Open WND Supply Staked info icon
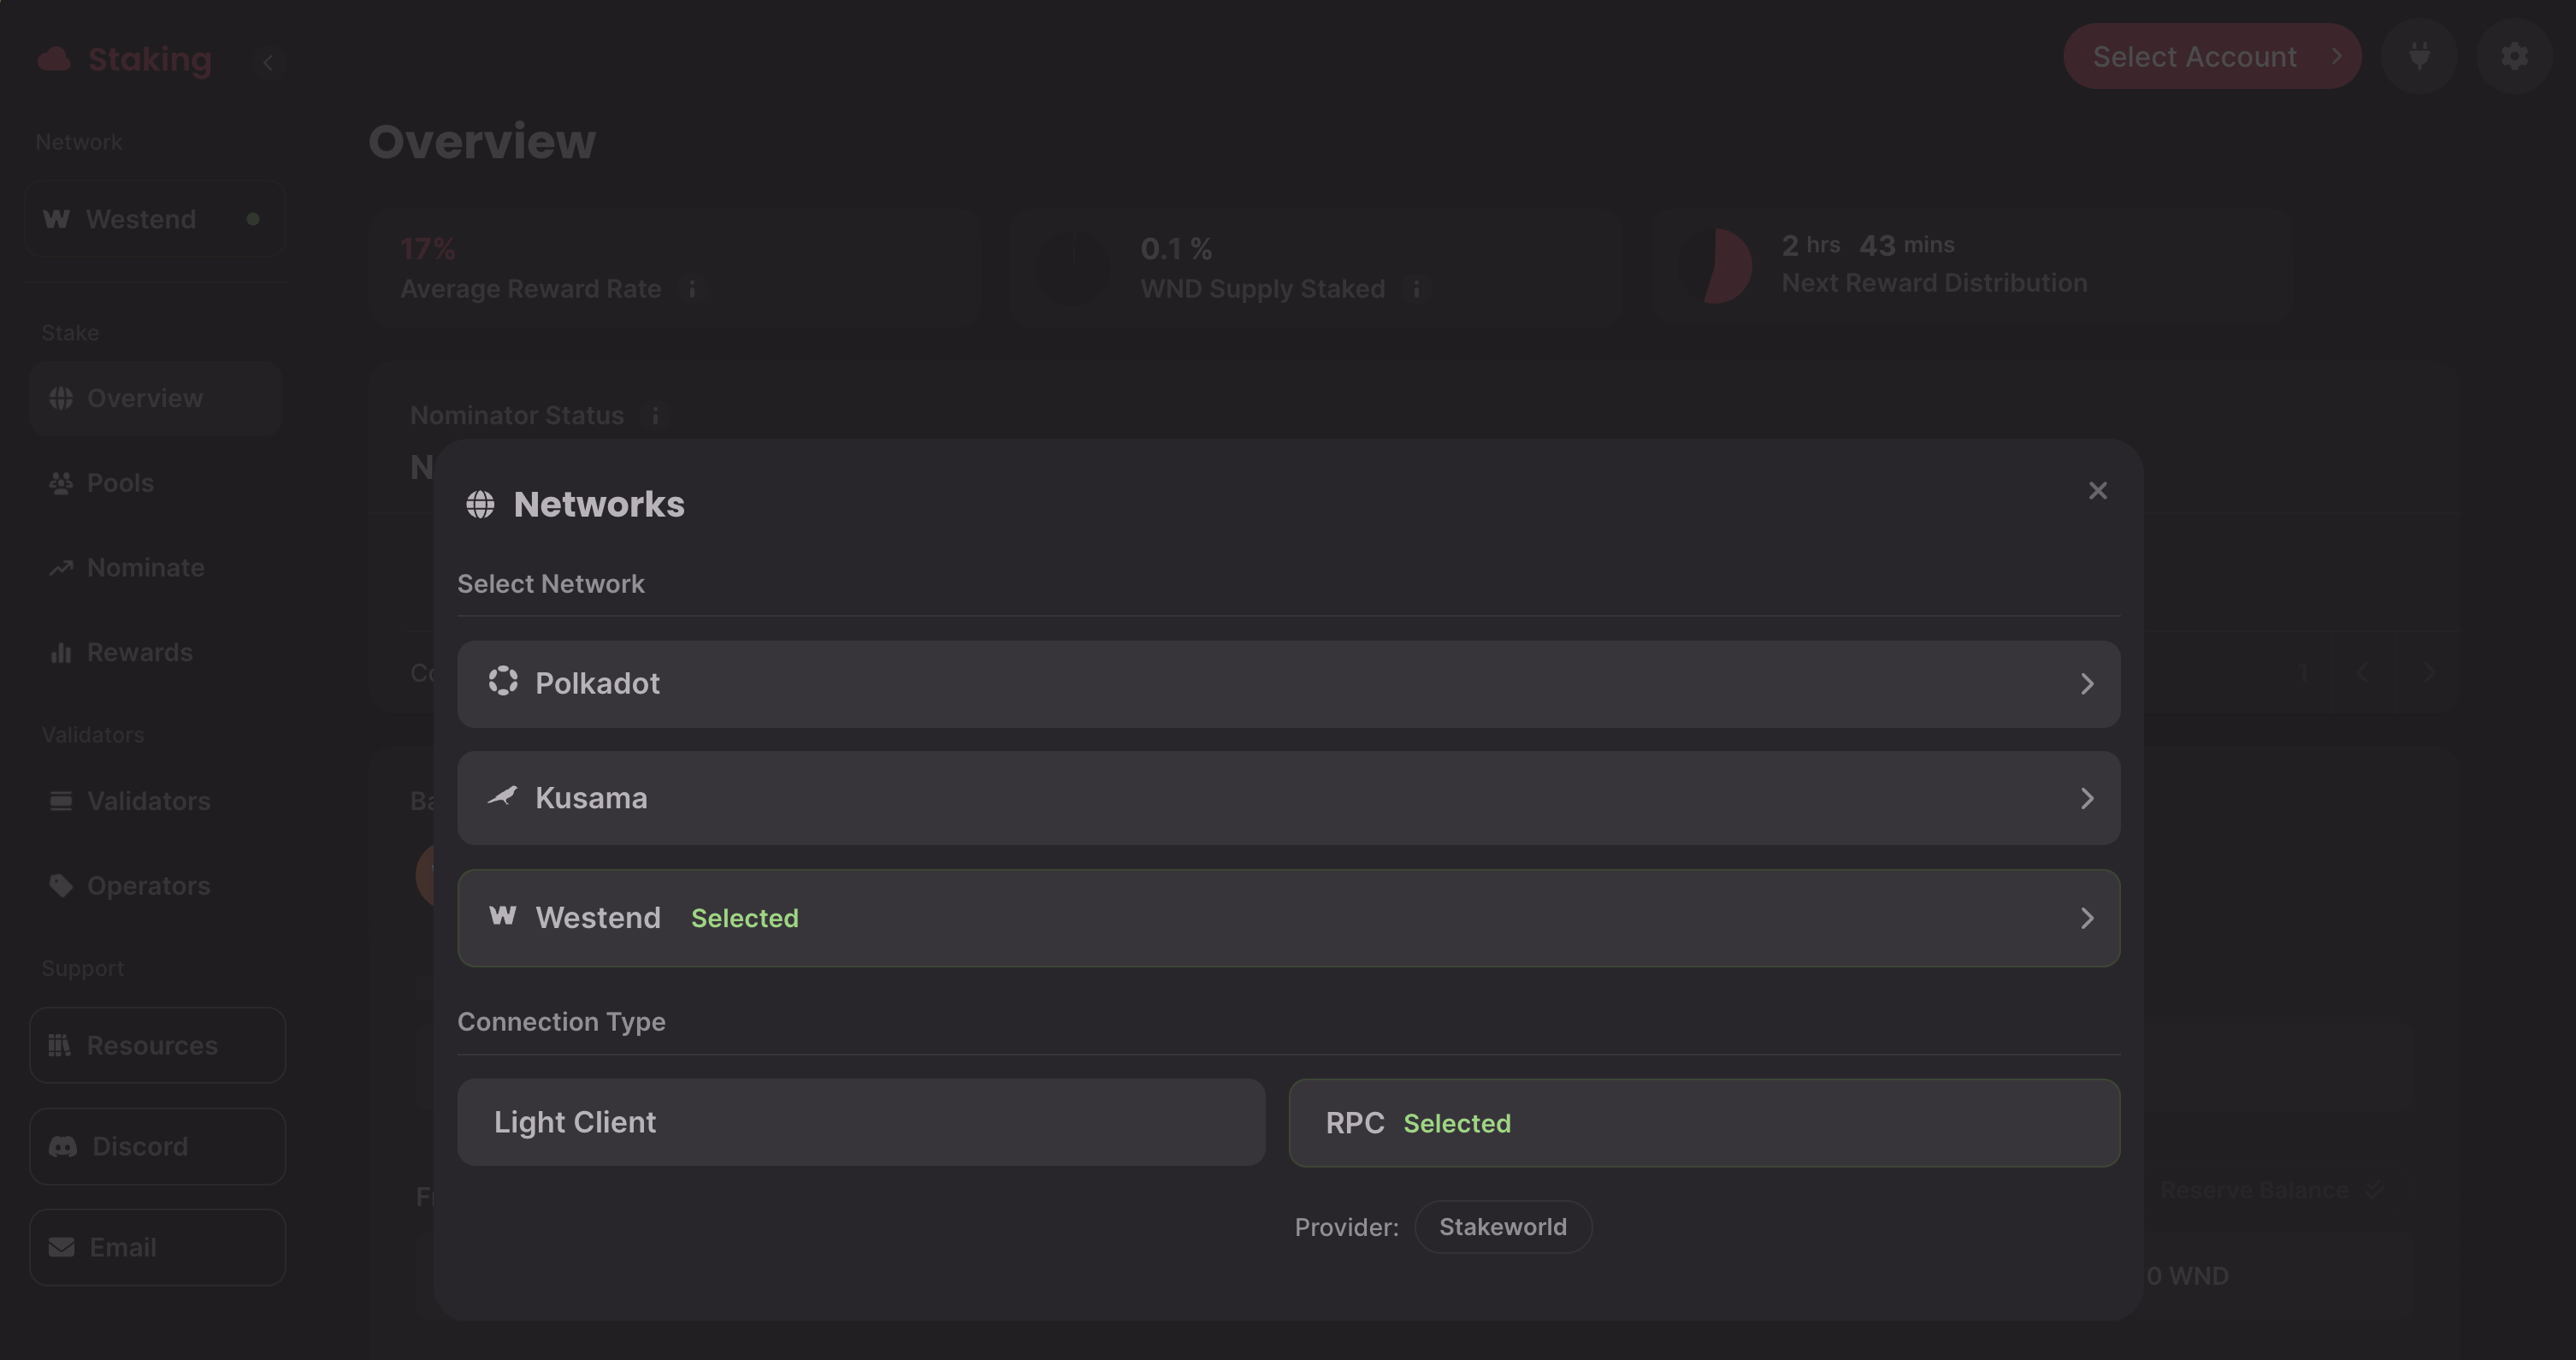Viewport: 2576px width, 1360px height. (1415, 289)
